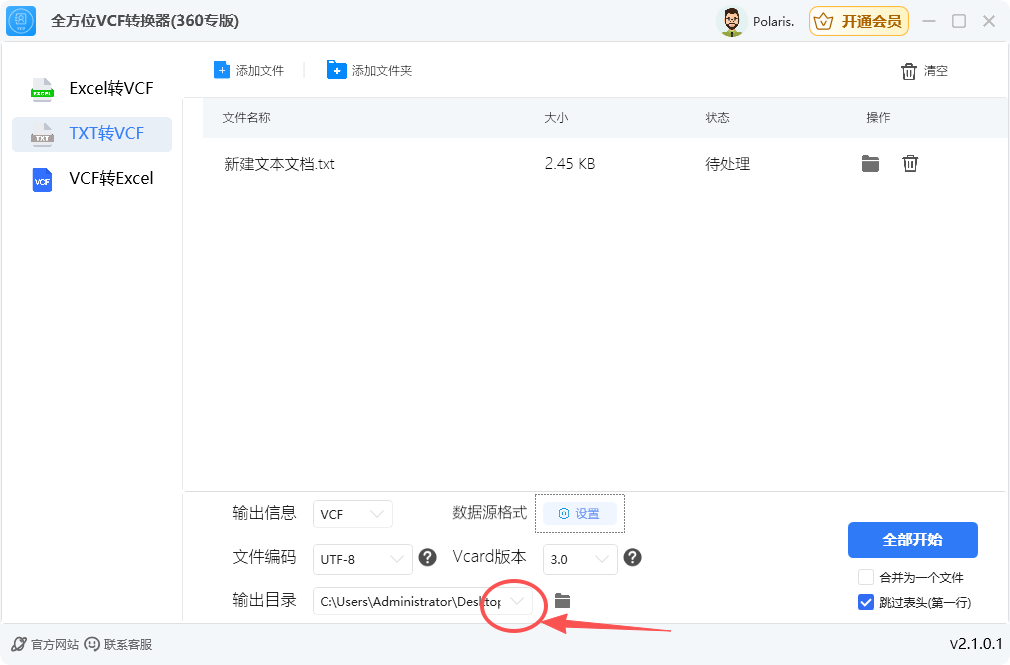The image size is (1010, 665).
Task: Open folder location for 新建文本文档.txt
Action: (869, 163)
